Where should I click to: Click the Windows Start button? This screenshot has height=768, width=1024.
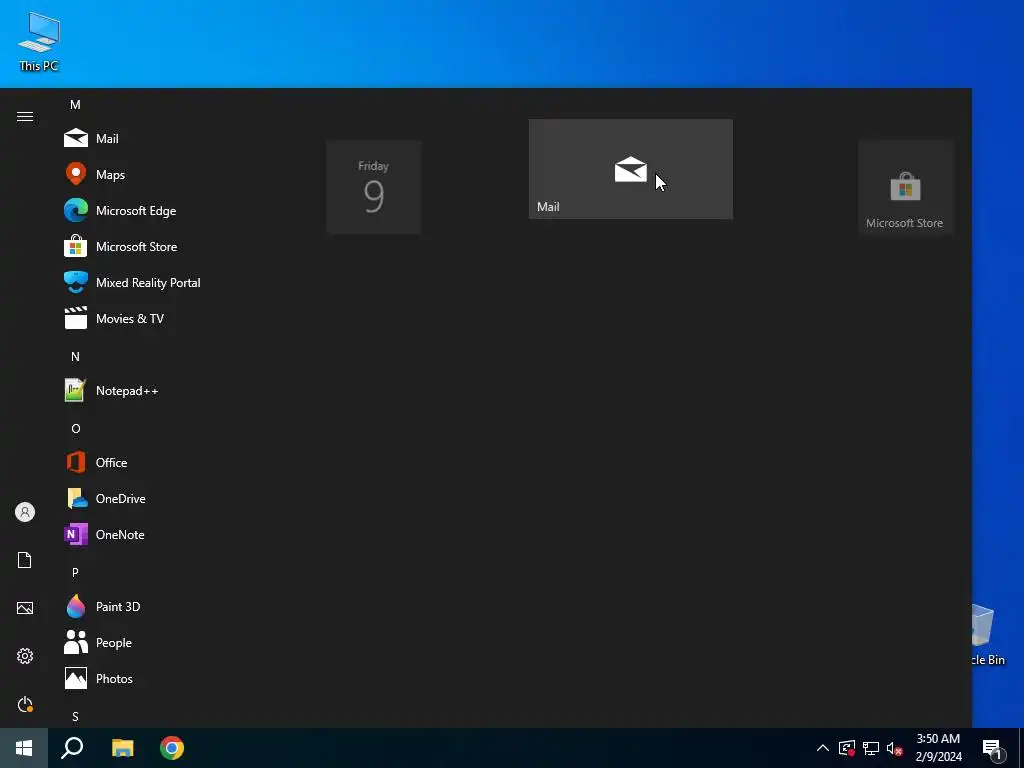[x=24, y=748]
